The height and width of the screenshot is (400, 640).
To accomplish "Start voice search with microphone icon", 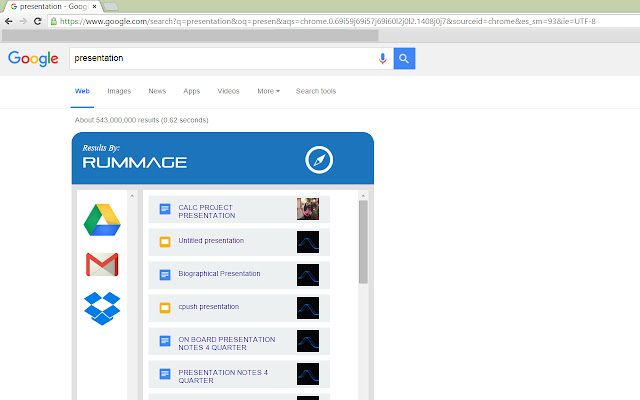I will click(382, 58).
